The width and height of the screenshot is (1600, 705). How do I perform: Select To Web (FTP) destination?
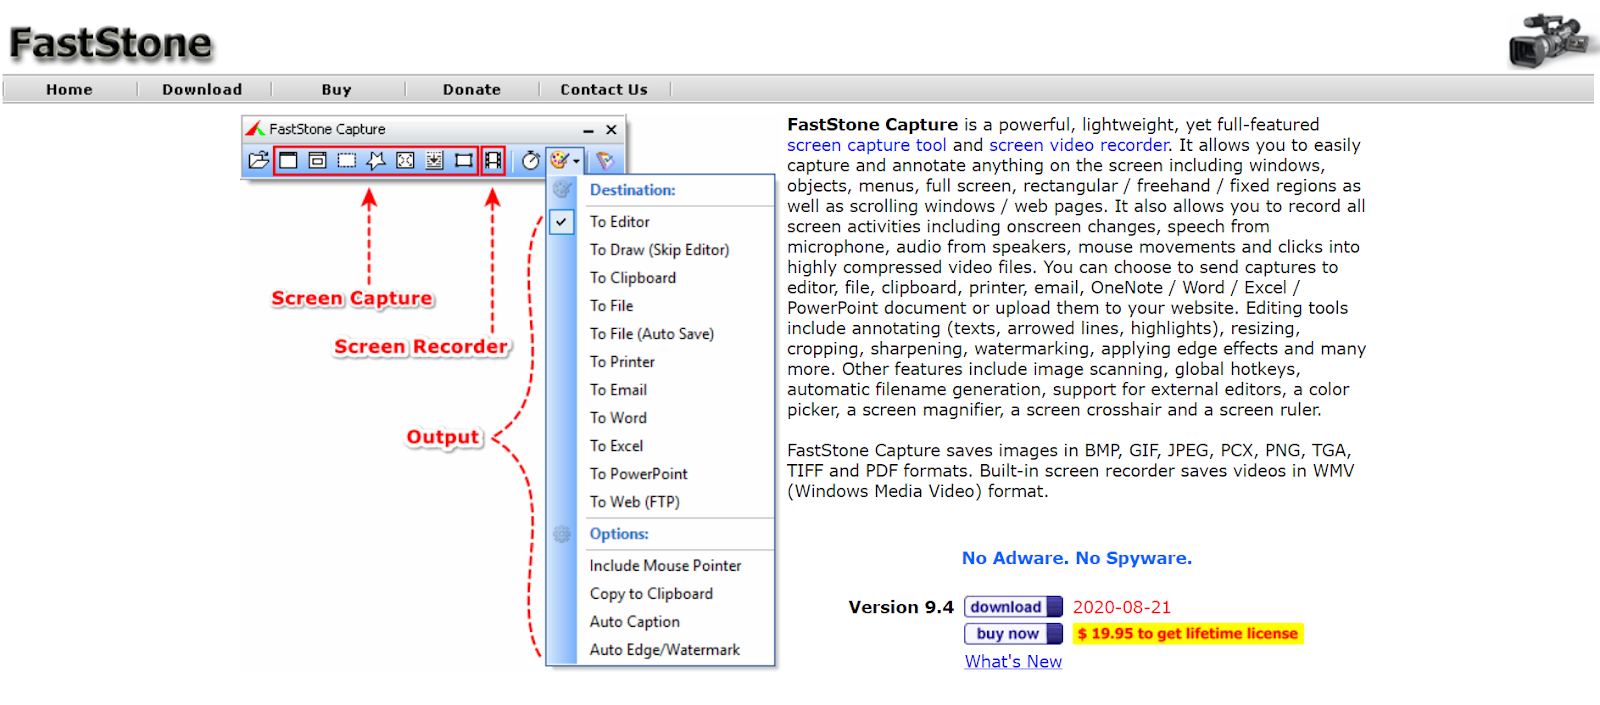(x=634, y=502)
